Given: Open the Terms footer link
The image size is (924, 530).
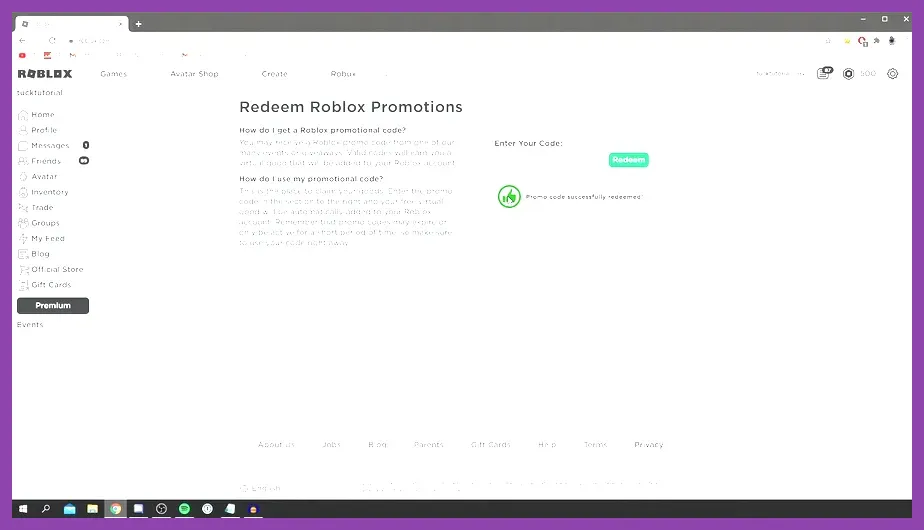Looking at the screenshot, I should [x=596, y=445].
